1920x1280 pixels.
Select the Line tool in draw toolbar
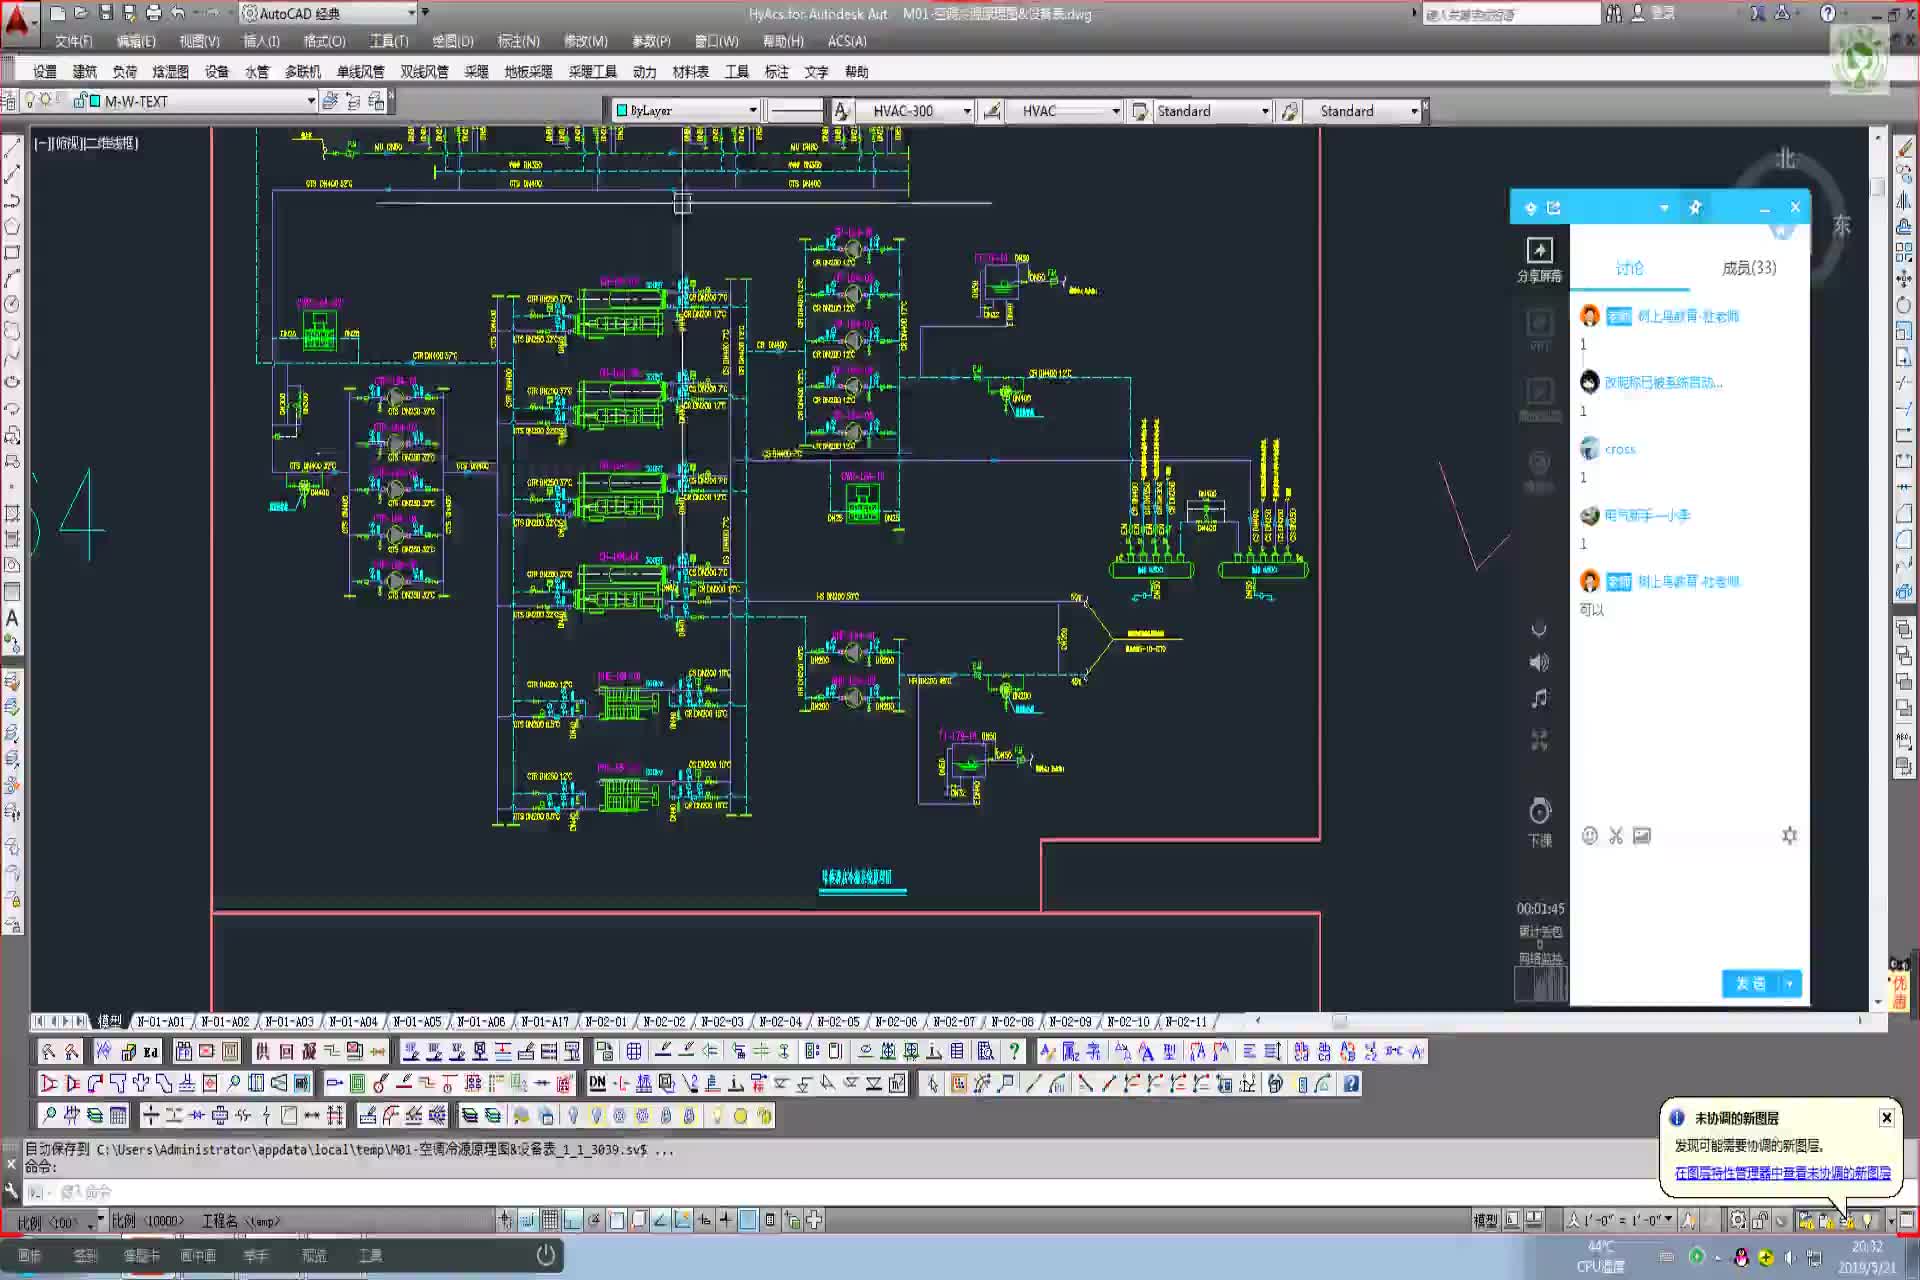pyautogui.click(x=12, y=148)
